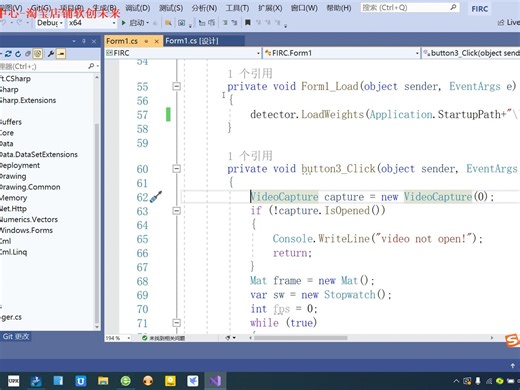Toggle the preview selected items icon next to the wrench
This screenshot has width=520, height=390.
pos(61,54)
